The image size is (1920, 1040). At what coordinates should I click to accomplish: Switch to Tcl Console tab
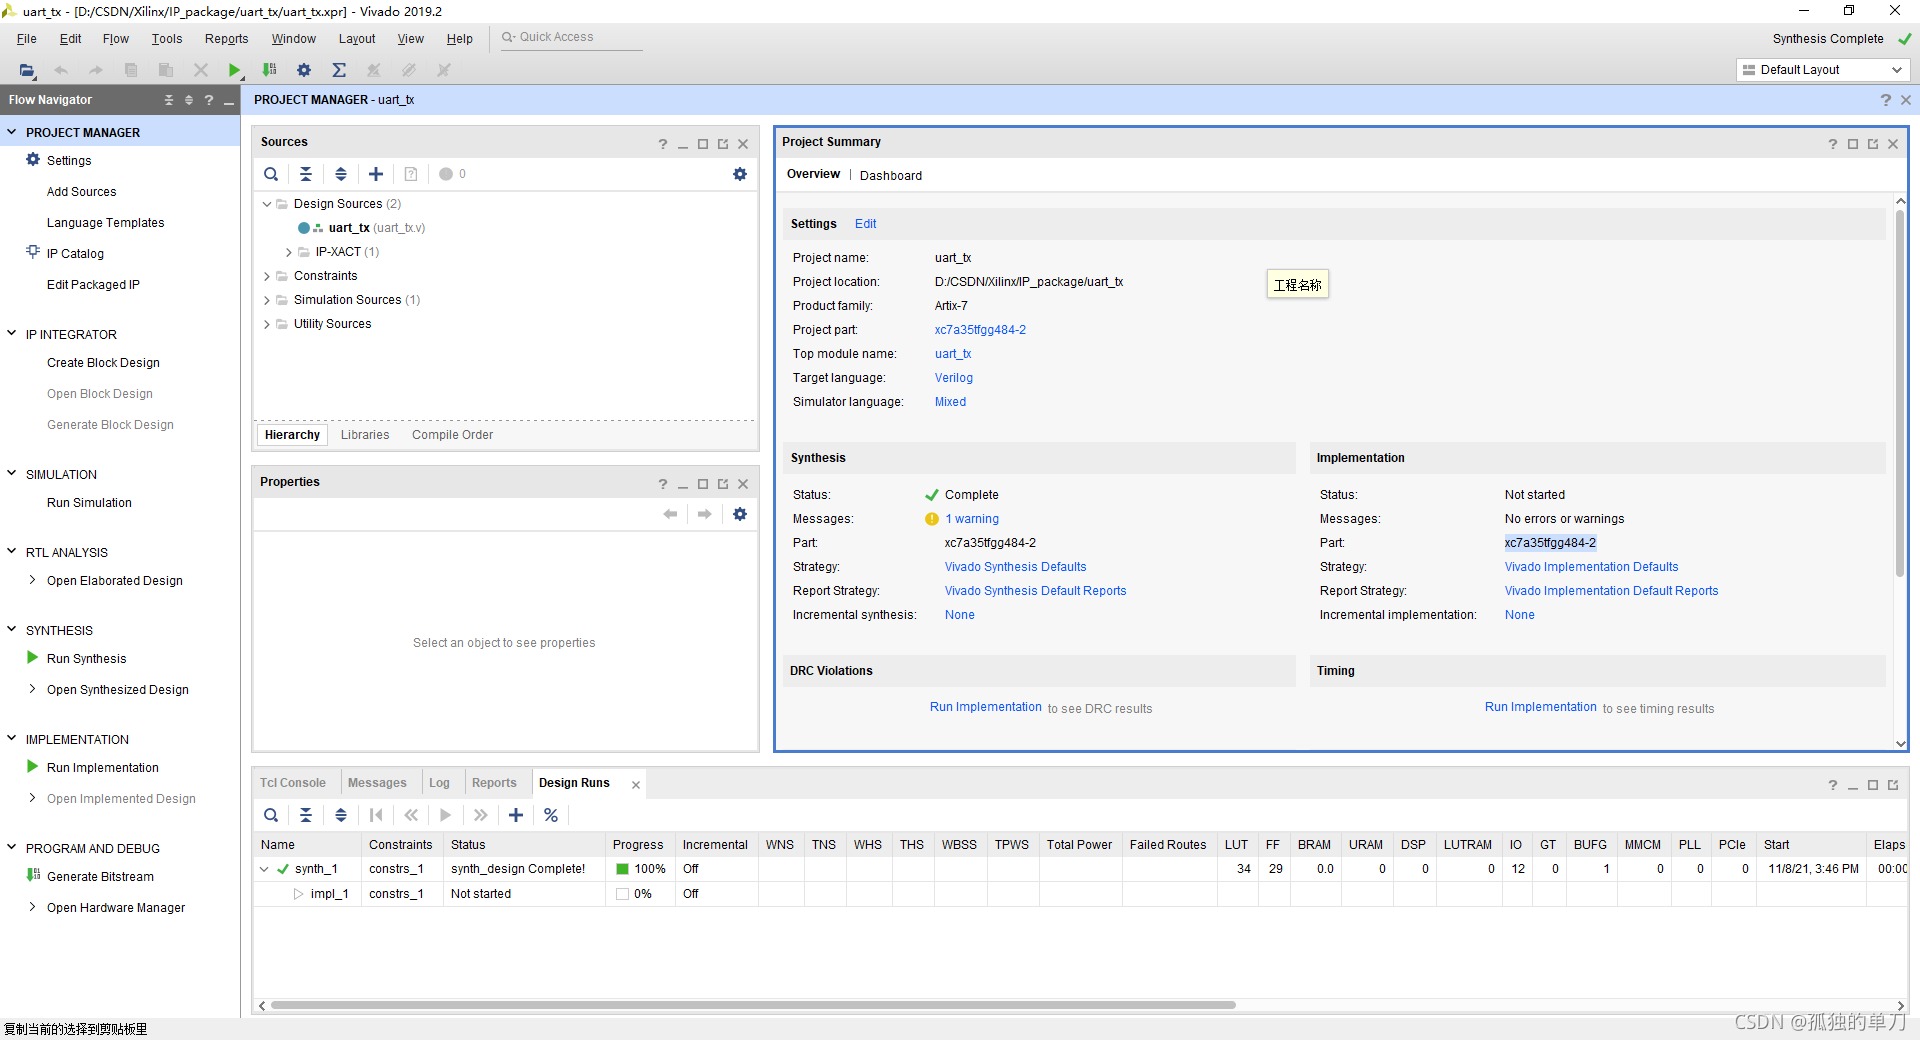pyautogui.click(x=293, y=783)
